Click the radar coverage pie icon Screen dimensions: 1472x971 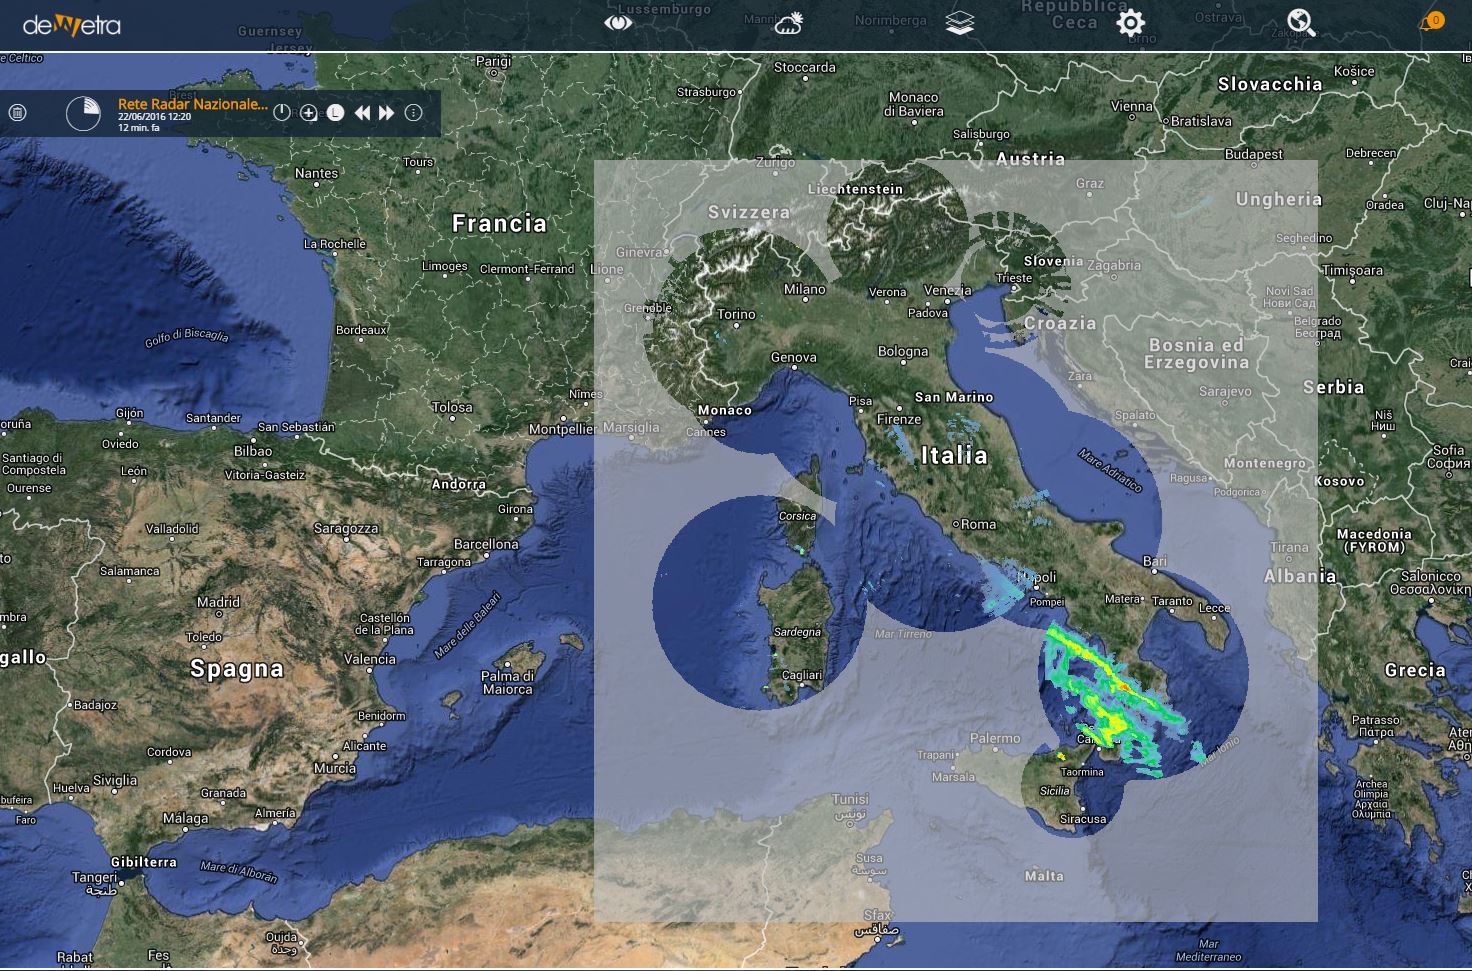pyautogui.click(x=83, y=113)
